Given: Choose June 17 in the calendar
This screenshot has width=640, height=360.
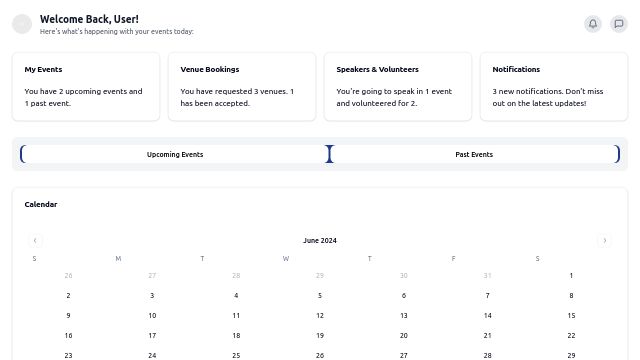Looking at the screenshot, I should click(152, 336).
